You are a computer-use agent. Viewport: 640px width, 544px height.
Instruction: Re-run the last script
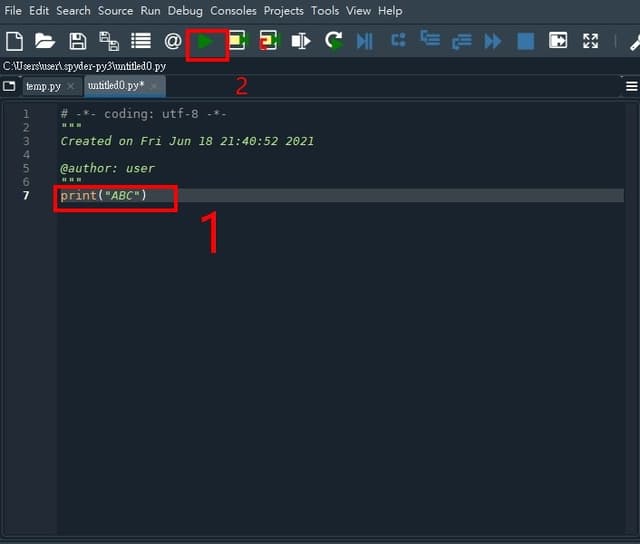[334, 40]
